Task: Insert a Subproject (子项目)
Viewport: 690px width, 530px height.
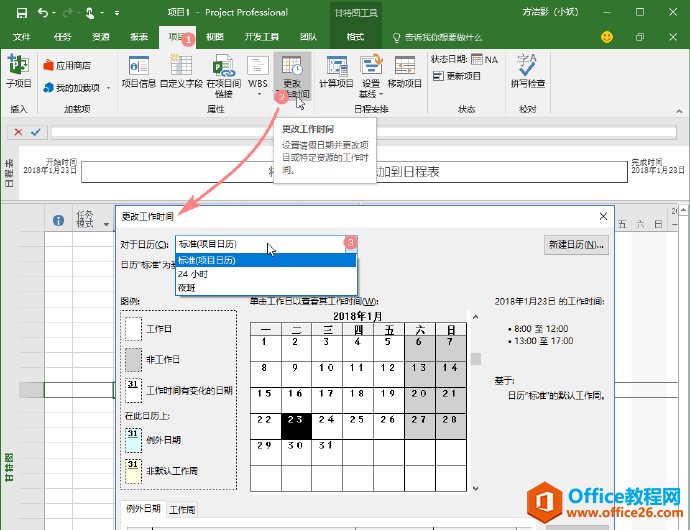Action: [18, 70]
